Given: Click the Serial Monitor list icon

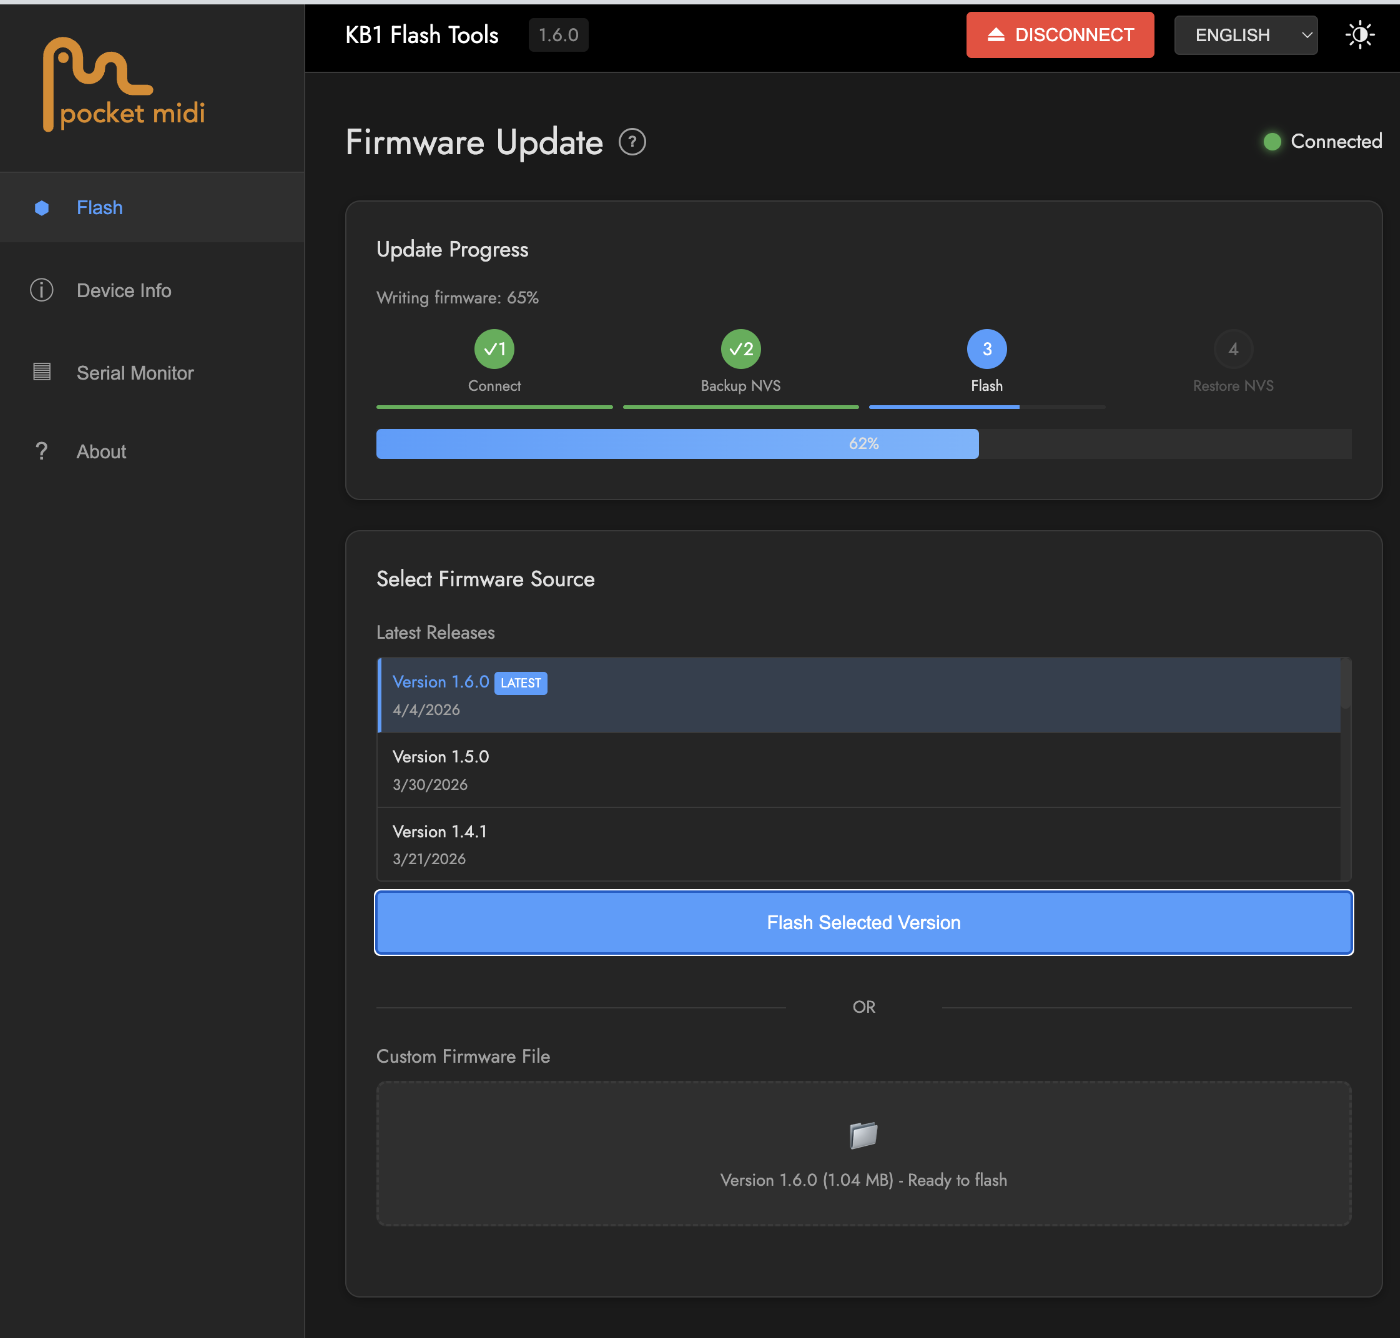Looking at the screenshot, I should tap(42, 372).
